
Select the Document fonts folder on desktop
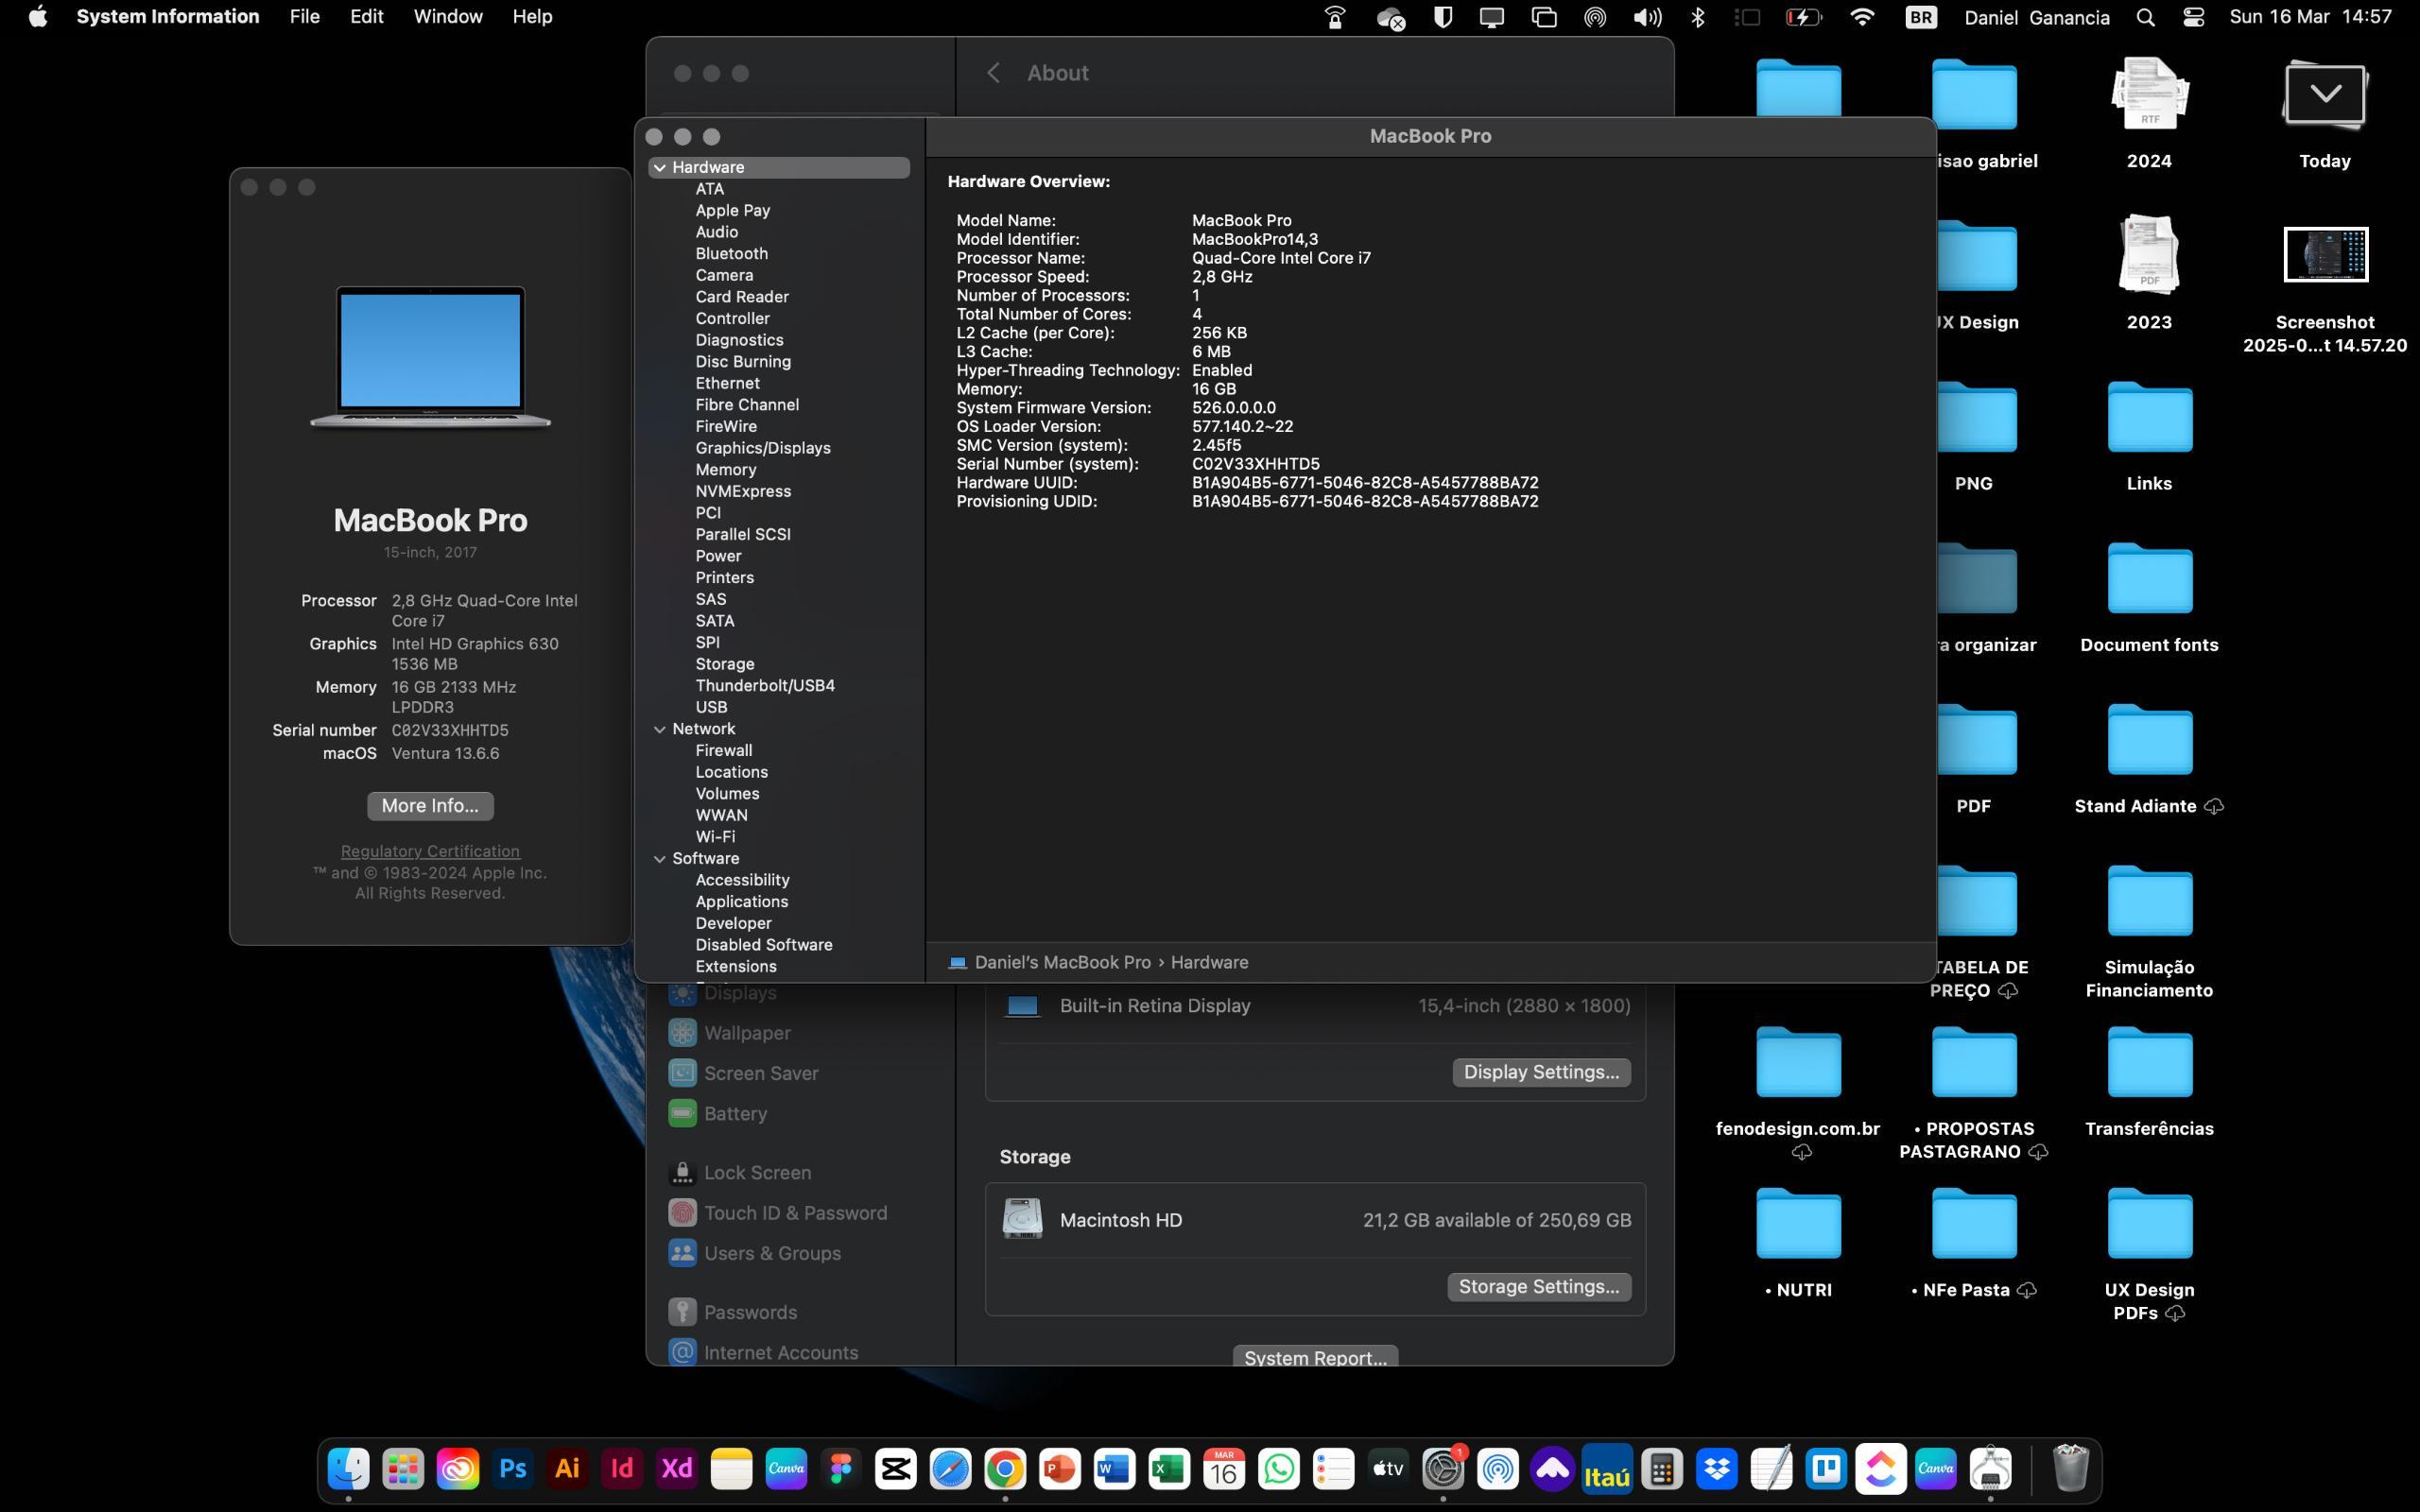pyautogui.click(x=2149, y=578)
